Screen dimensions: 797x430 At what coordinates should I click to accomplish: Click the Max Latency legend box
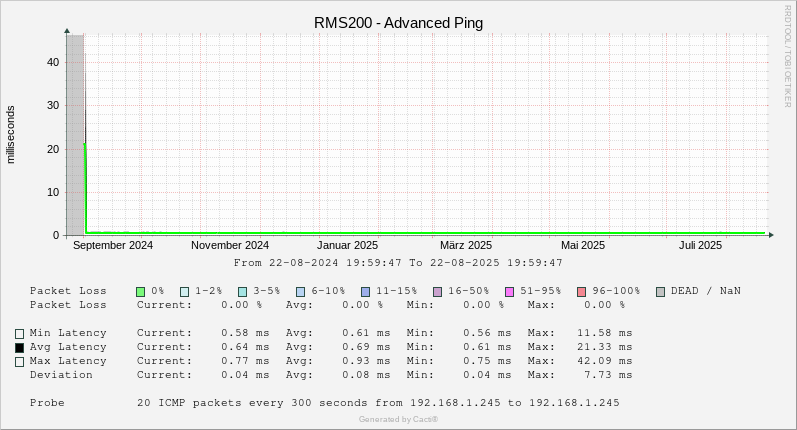coord(19,362)
